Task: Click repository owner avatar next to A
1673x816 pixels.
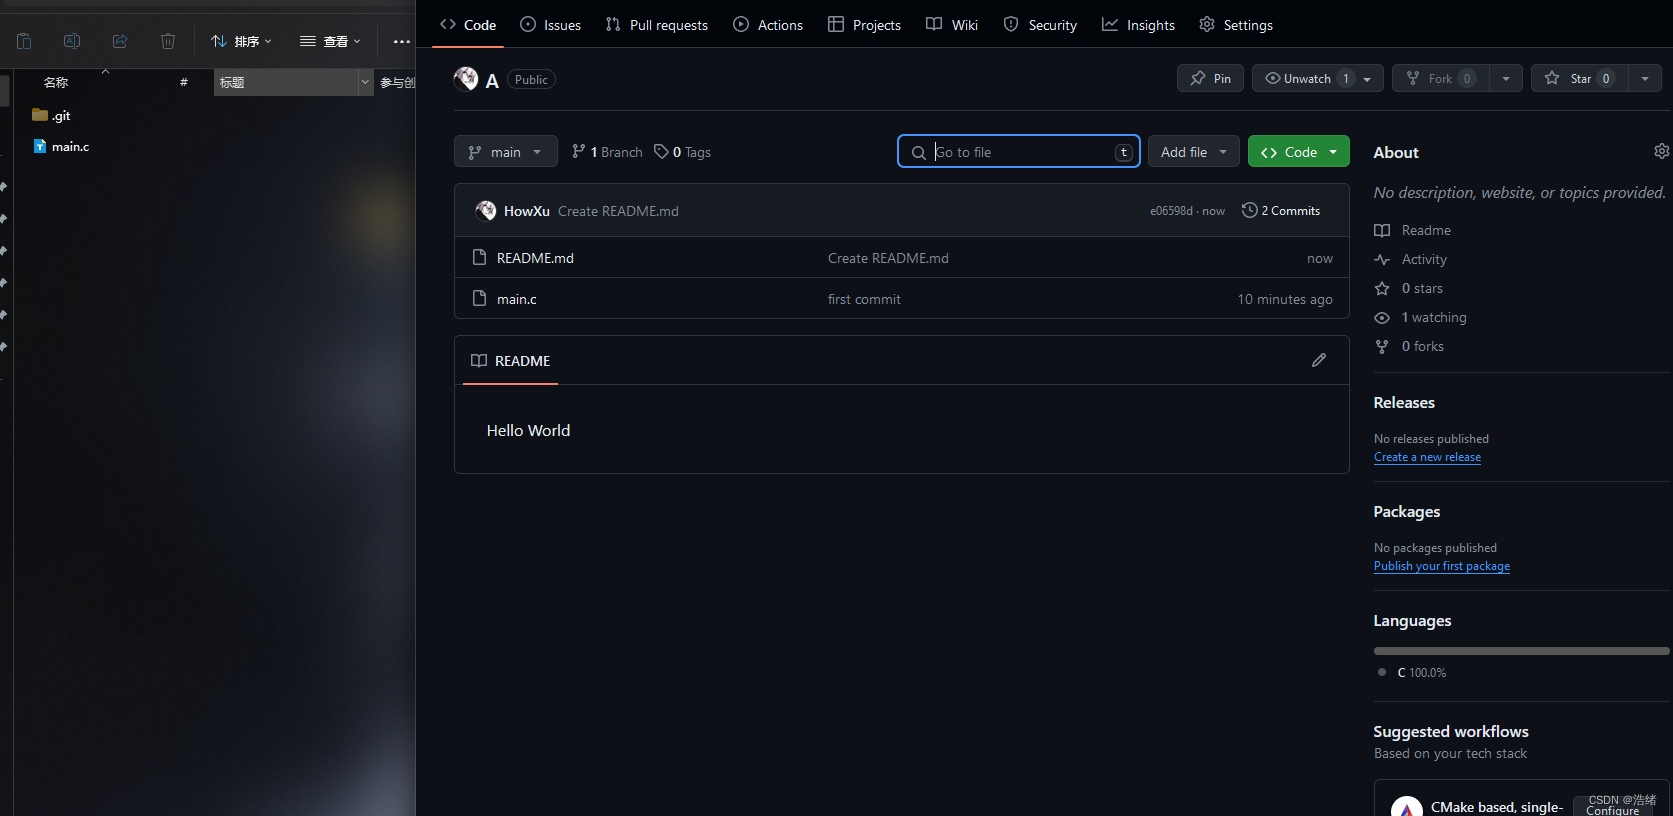Action: [x=466, y=79]
